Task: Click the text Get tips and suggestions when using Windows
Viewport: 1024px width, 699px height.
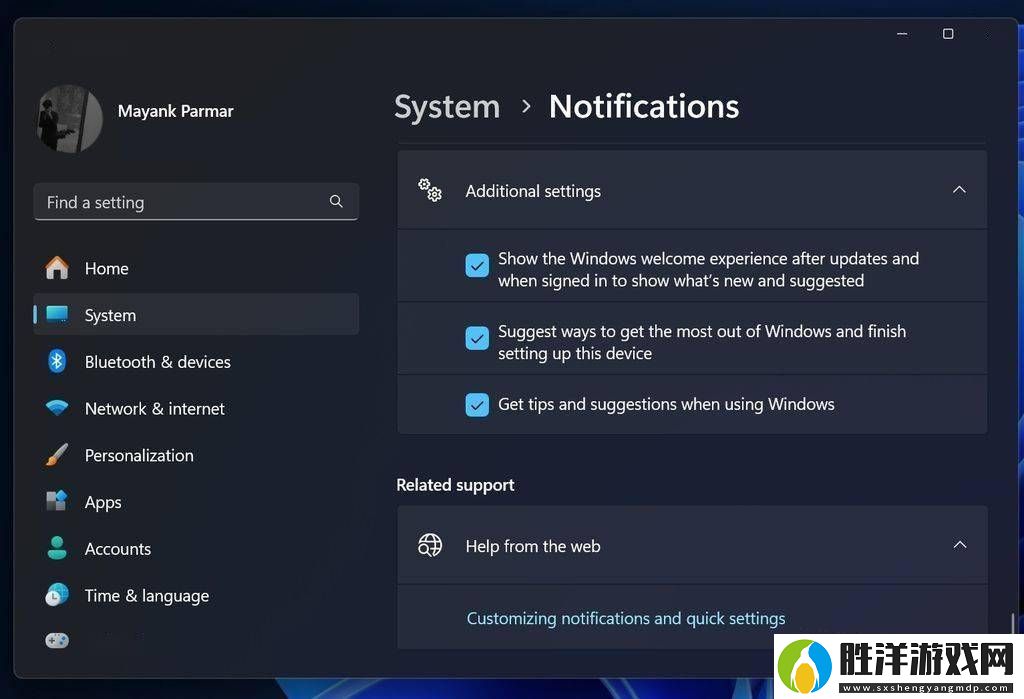Action: pos(666,404)
